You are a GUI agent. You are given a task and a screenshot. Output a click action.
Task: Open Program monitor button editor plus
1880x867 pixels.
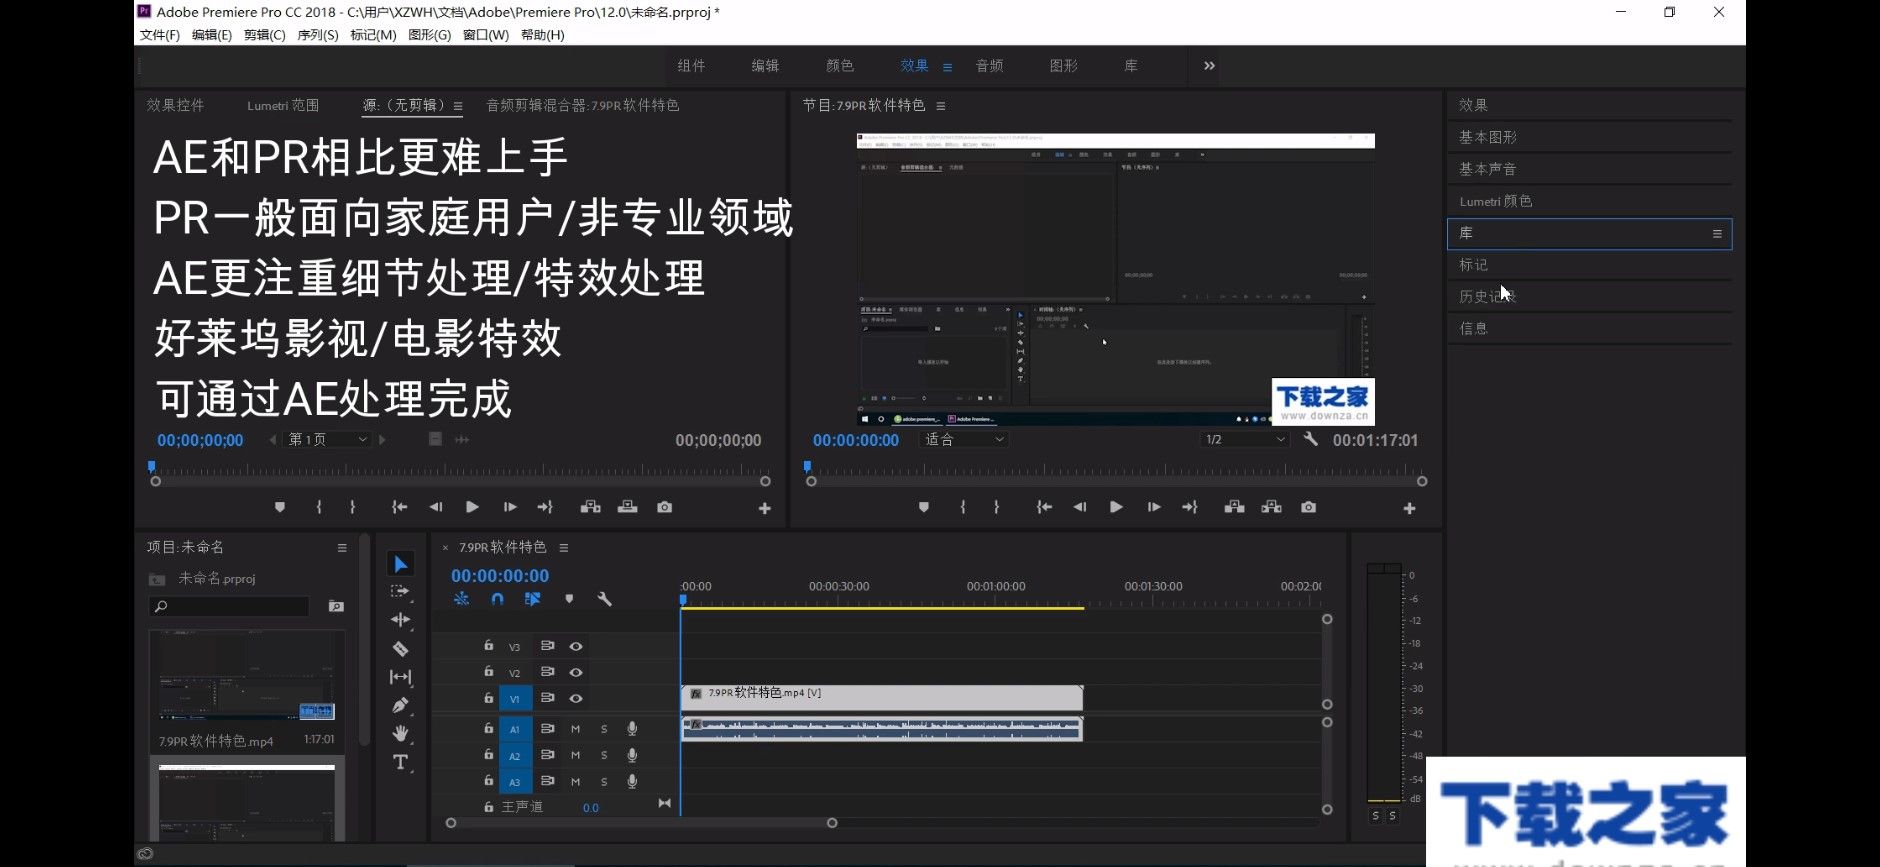coord(1409,508)
